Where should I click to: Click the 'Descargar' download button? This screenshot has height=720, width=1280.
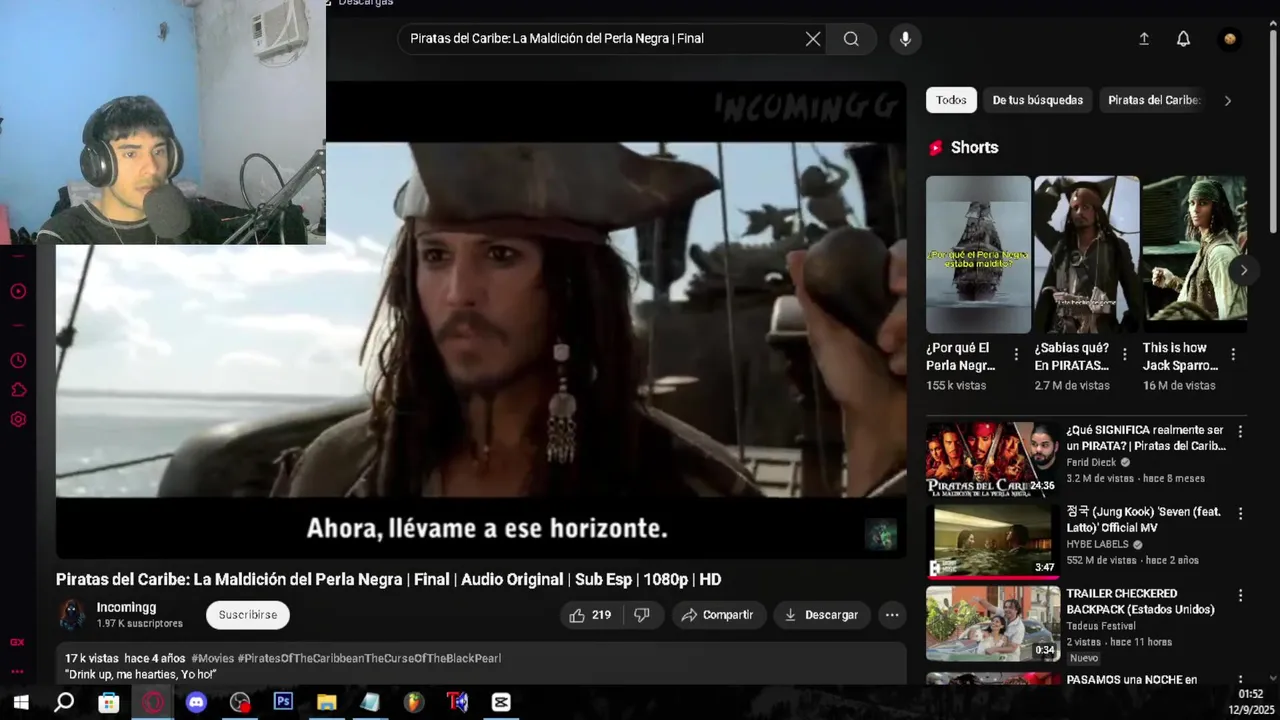click(821, 615)
